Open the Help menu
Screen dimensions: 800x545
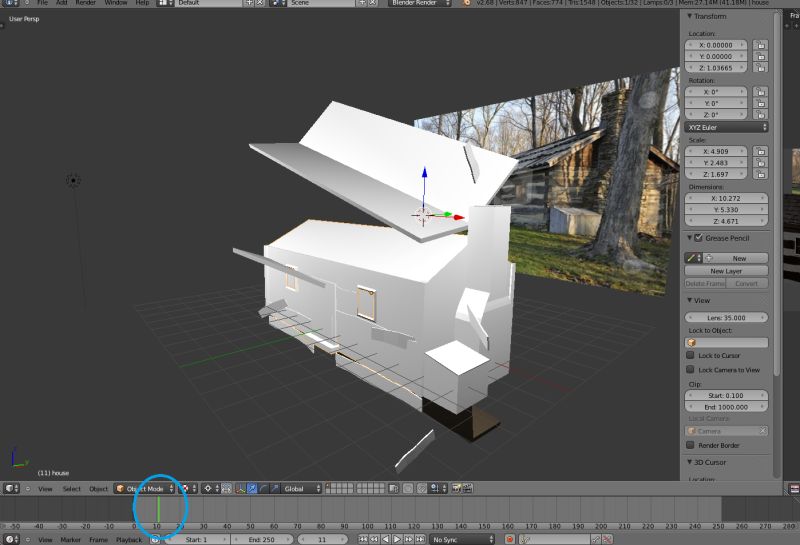142,3
